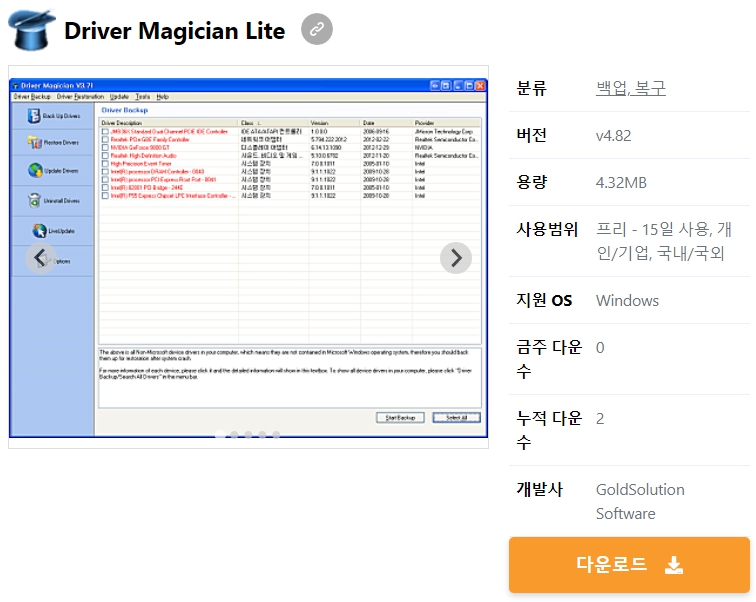Open the Tools menu in the screenshot

(142, 97)
